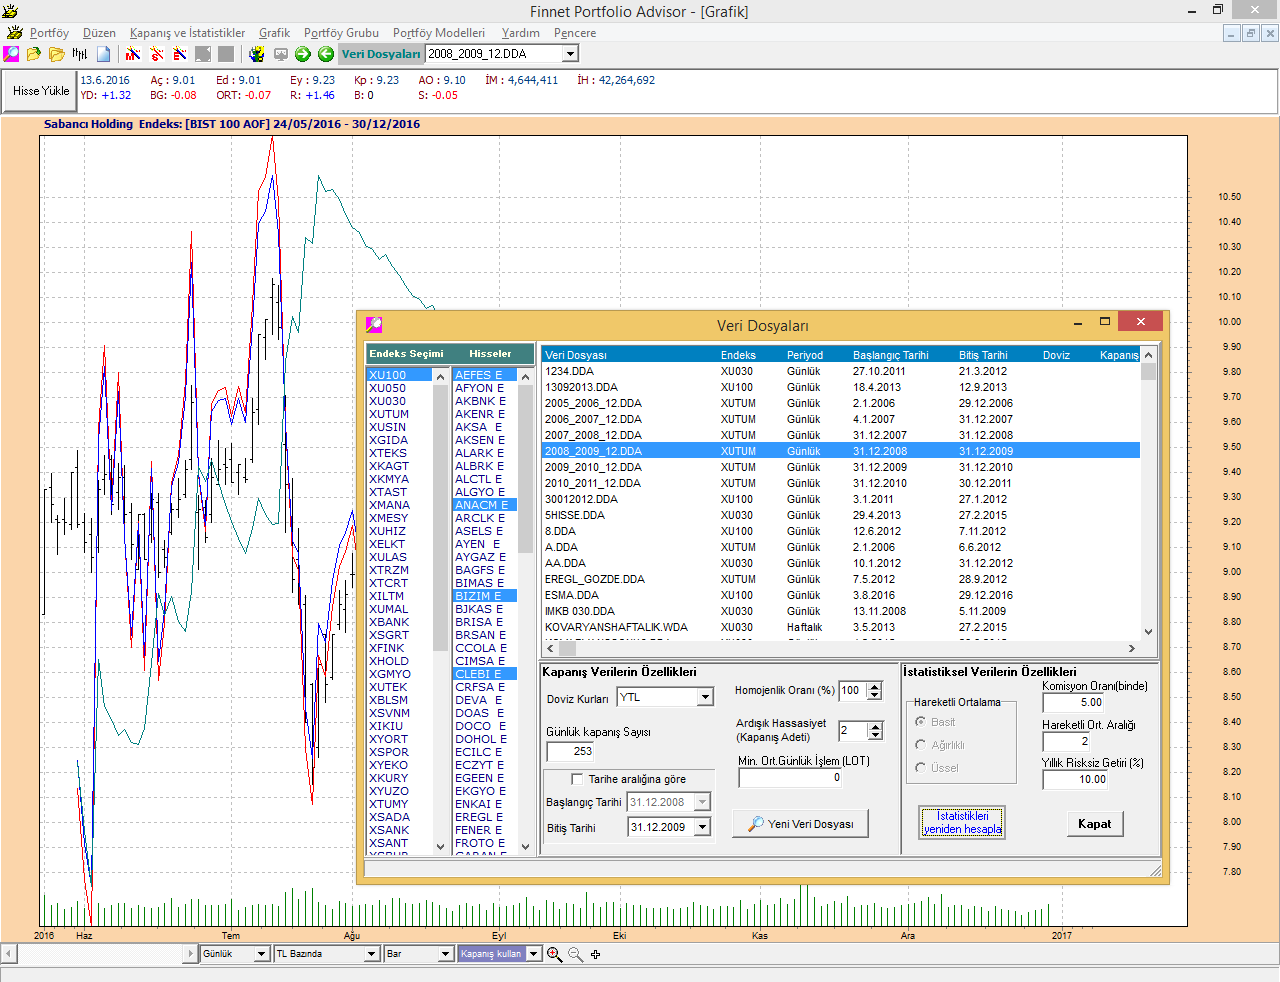Click the resize grip of Veri Dosyaları dialog
The image size is (1280, 982).
tap(1155, 871)
